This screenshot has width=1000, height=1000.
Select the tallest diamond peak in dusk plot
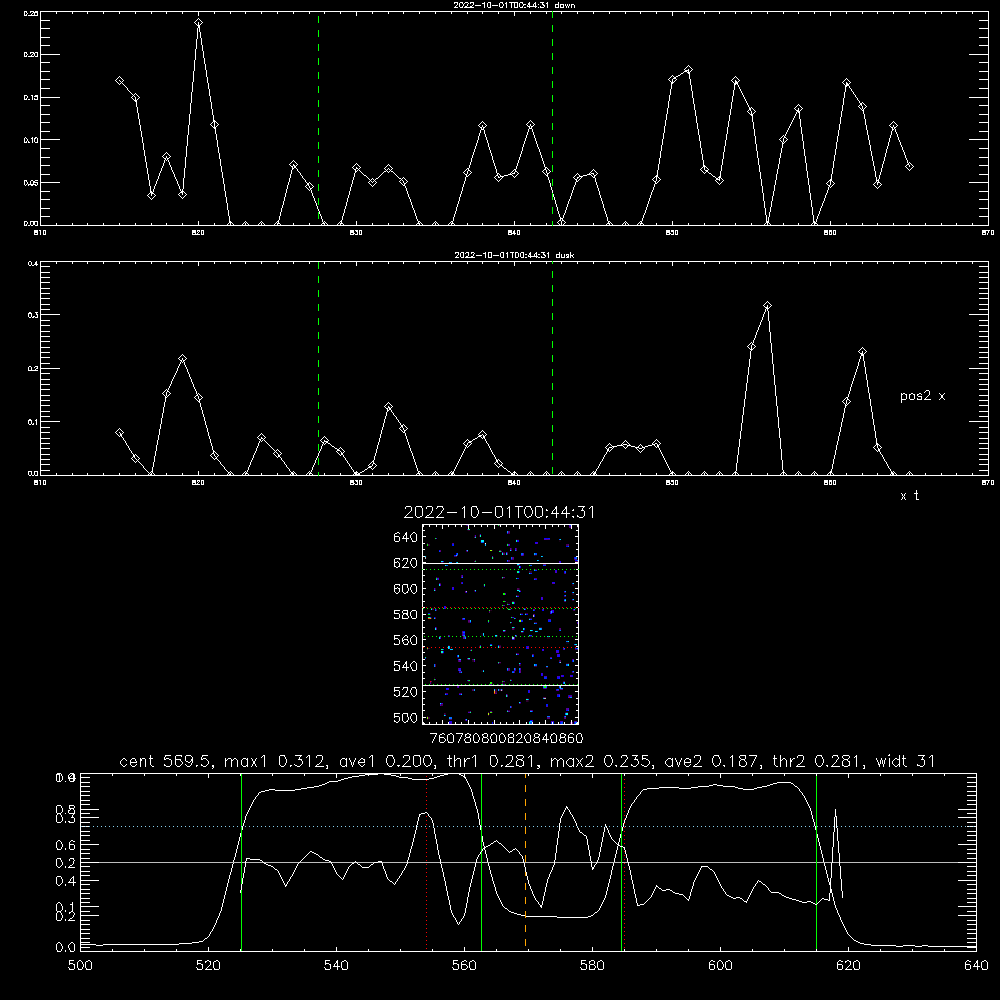coord(767,306)
